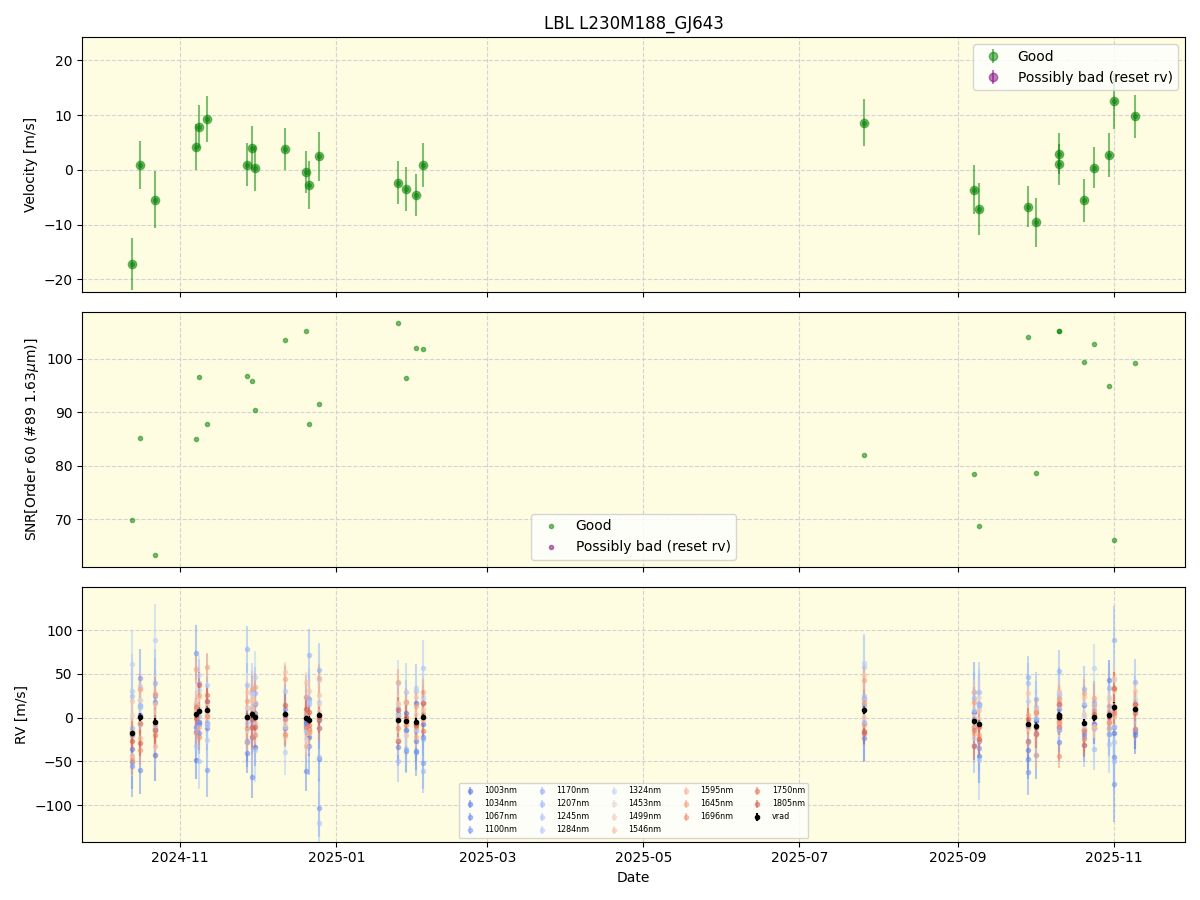Image resolution: width=1200 pixels, height=900 pixels.
Task: Click purple 'Possibly bad' marker in velocity legend
Action: [993, 77]
